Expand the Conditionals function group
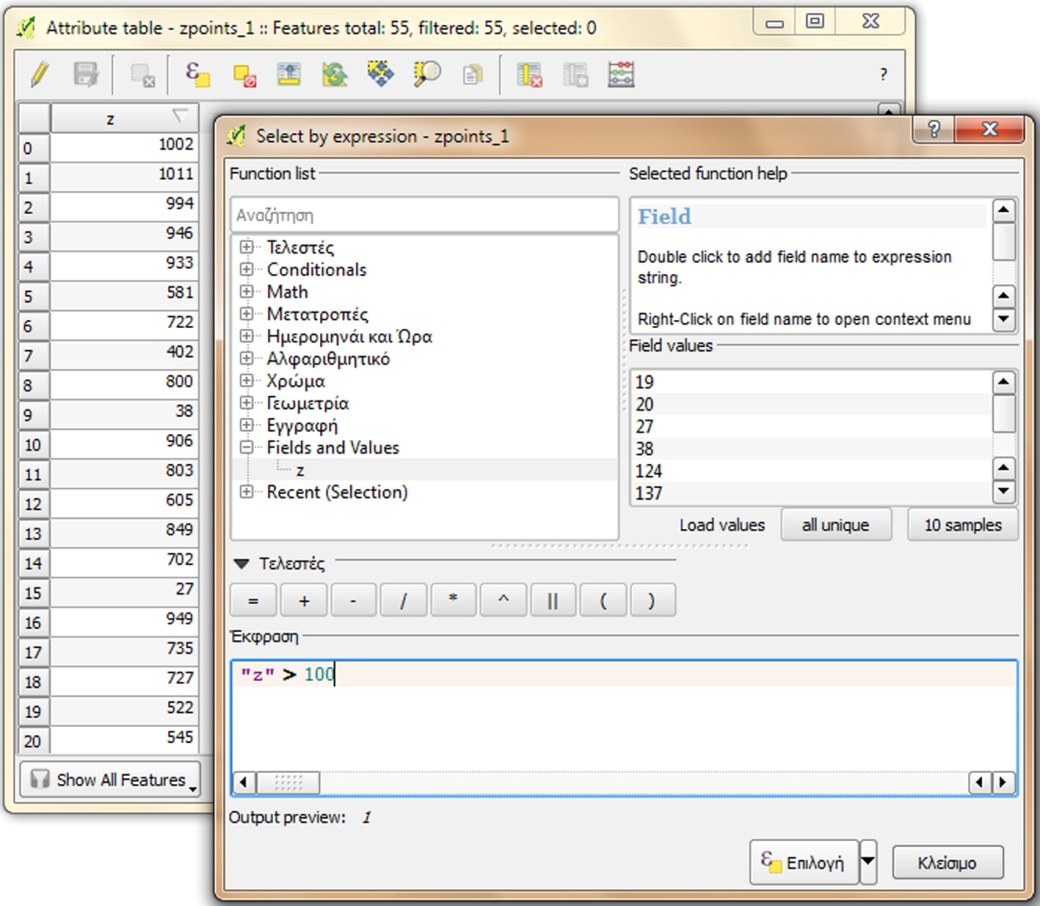The image size is (1040, 906). tap(246, 269)
